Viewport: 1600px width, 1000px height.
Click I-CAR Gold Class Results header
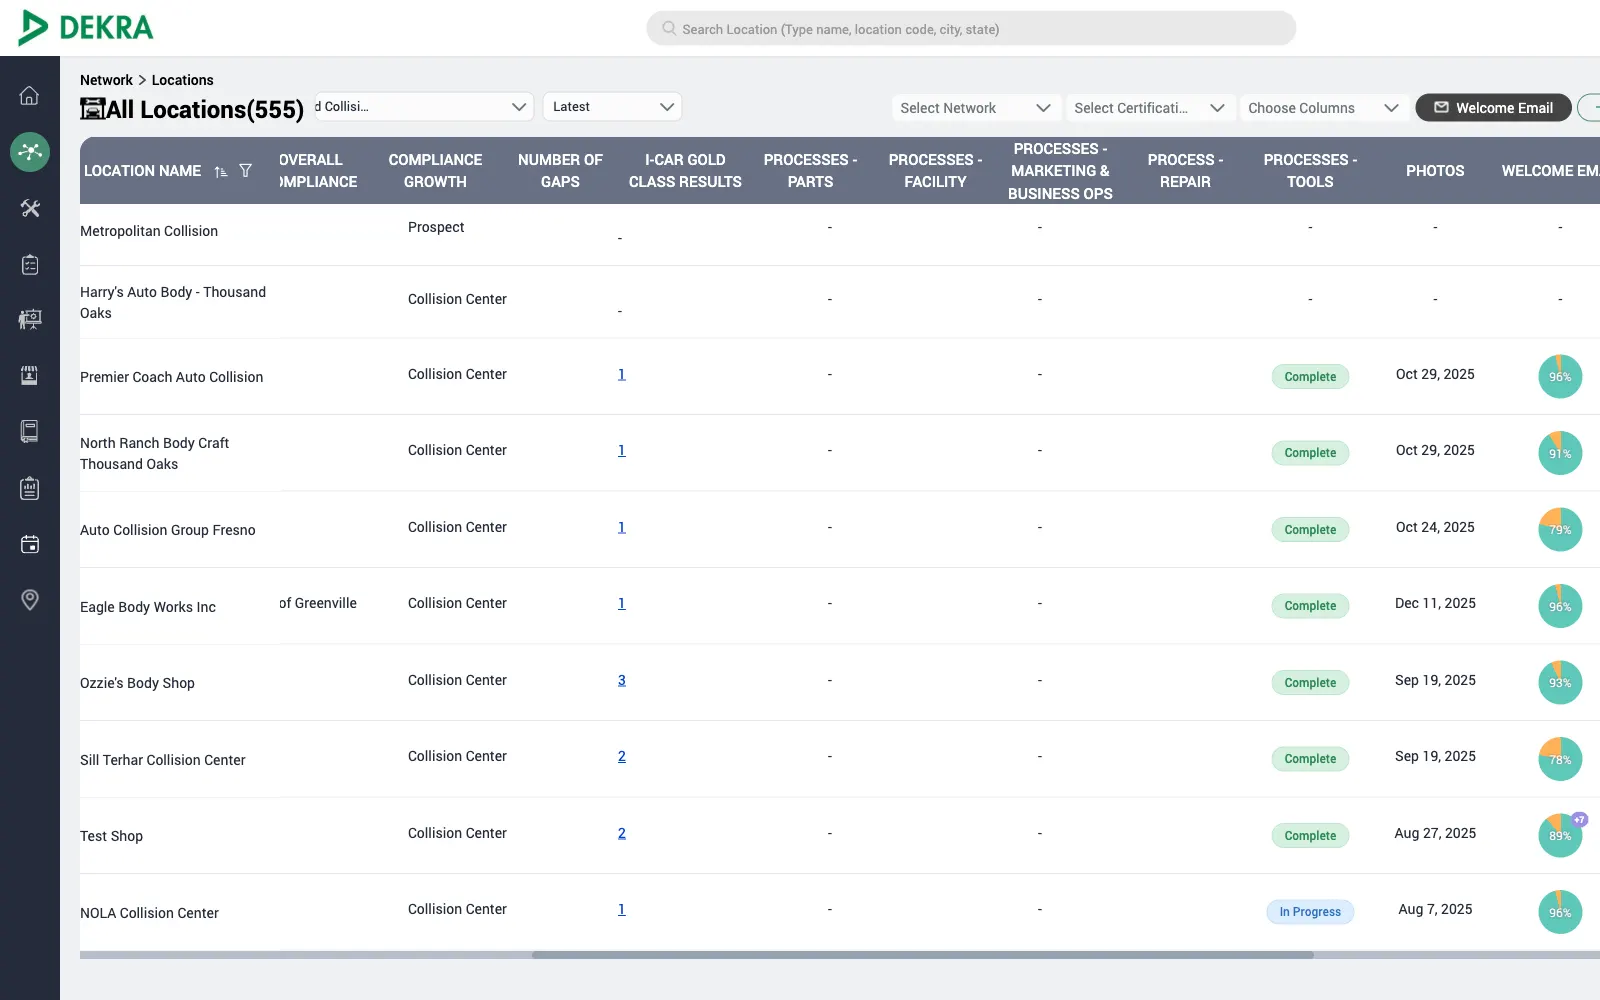(x=685, y=171)
